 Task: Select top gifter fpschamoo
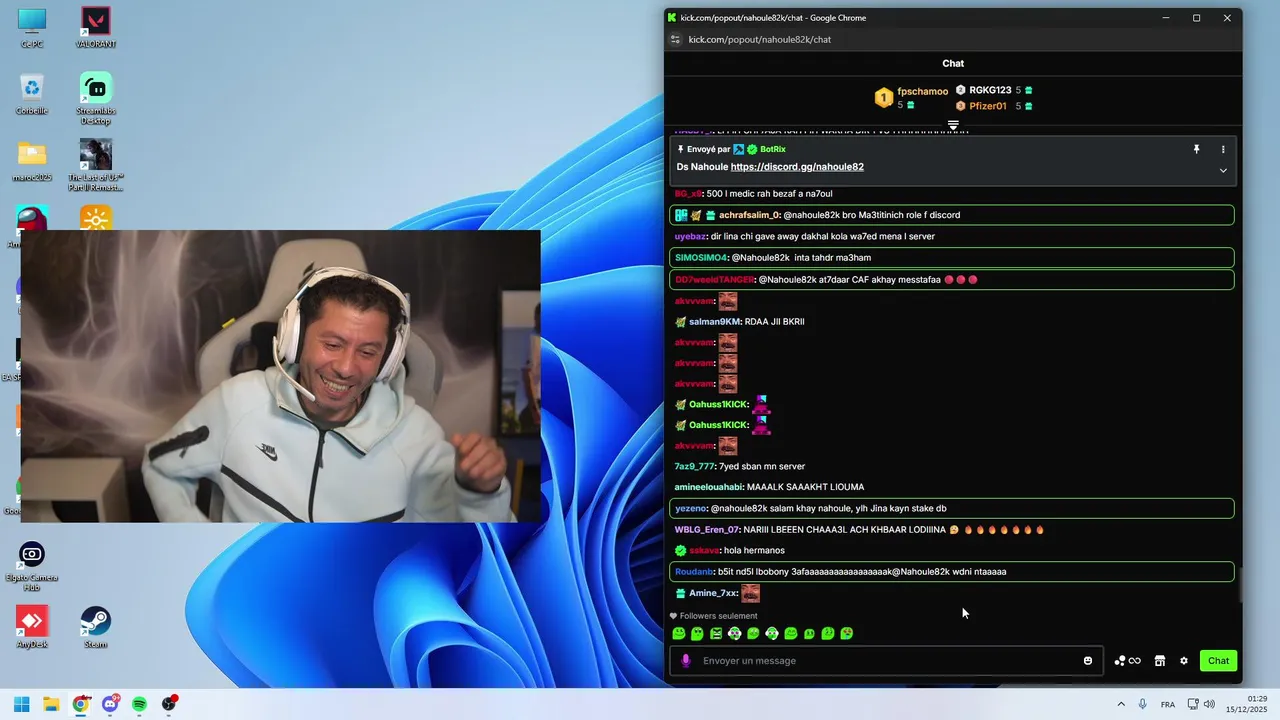(922, 91)
